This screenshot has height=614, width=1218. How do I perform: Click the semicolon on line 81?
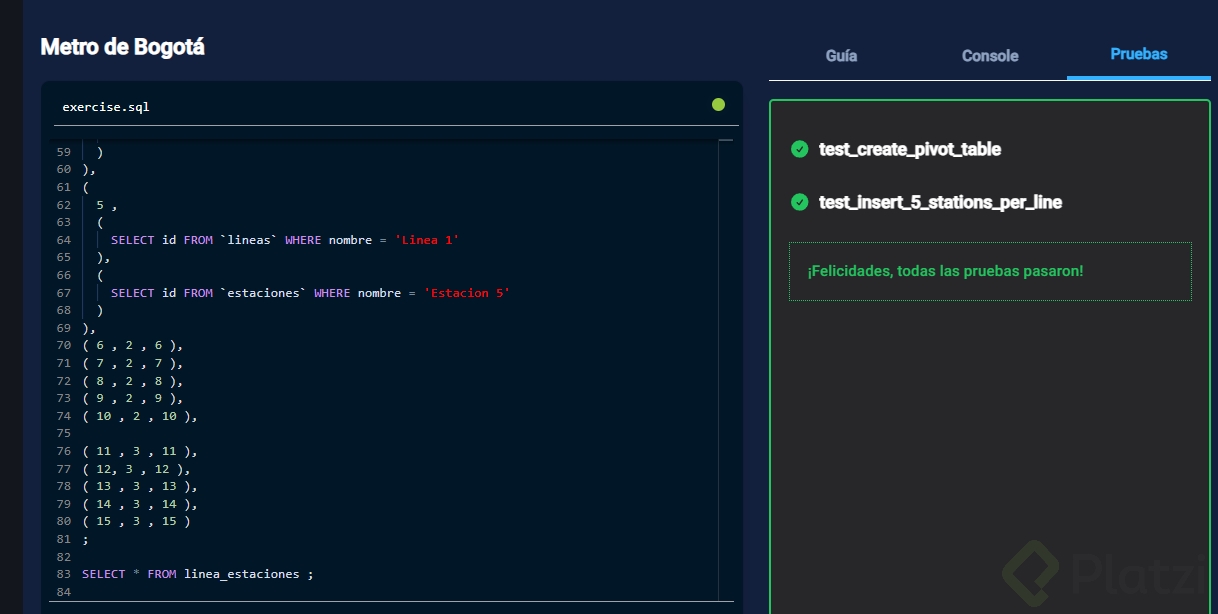(85, 539)
